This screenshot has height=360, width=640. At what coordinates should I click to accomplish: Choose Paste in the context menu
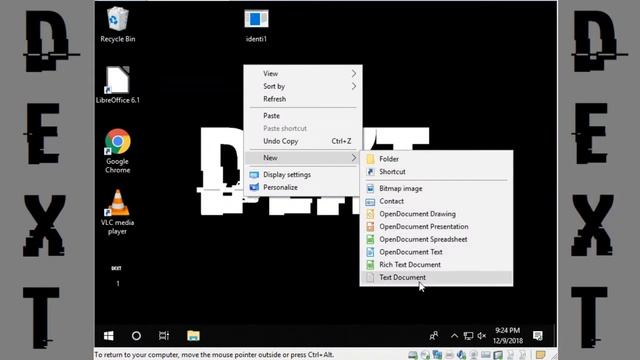[x=303, y=116]
